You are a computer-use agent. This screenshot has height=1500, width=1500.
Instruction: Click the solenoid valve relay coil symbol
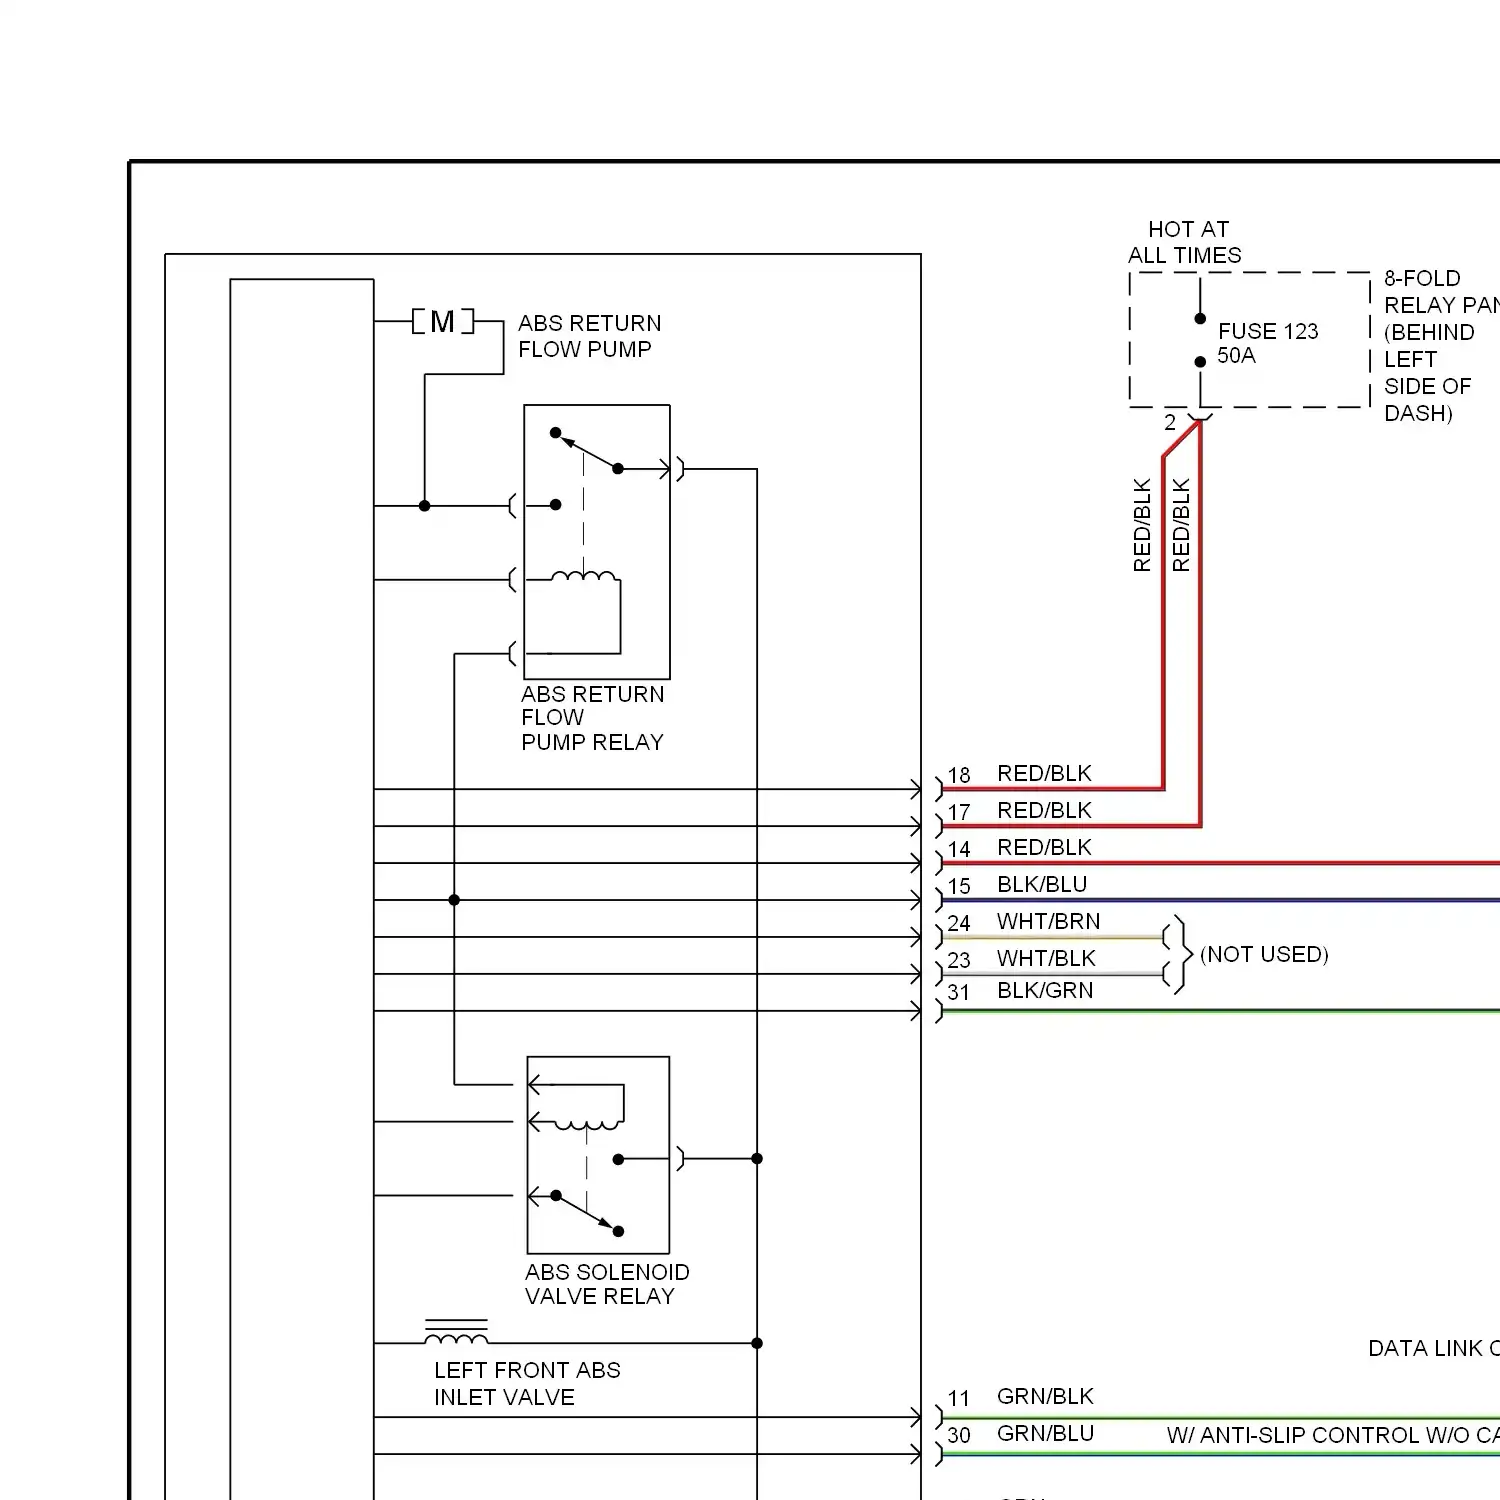(x=587, y=1125)
